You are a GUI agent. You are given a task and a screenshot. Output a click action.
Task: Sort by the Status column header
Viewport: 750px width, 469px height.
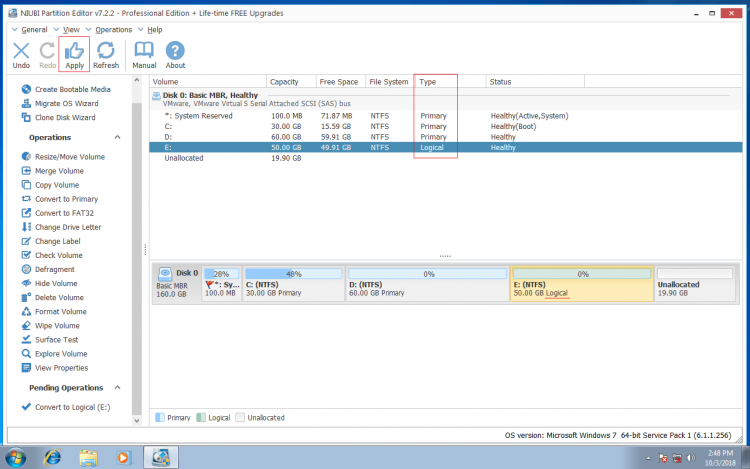pos(535,82)
